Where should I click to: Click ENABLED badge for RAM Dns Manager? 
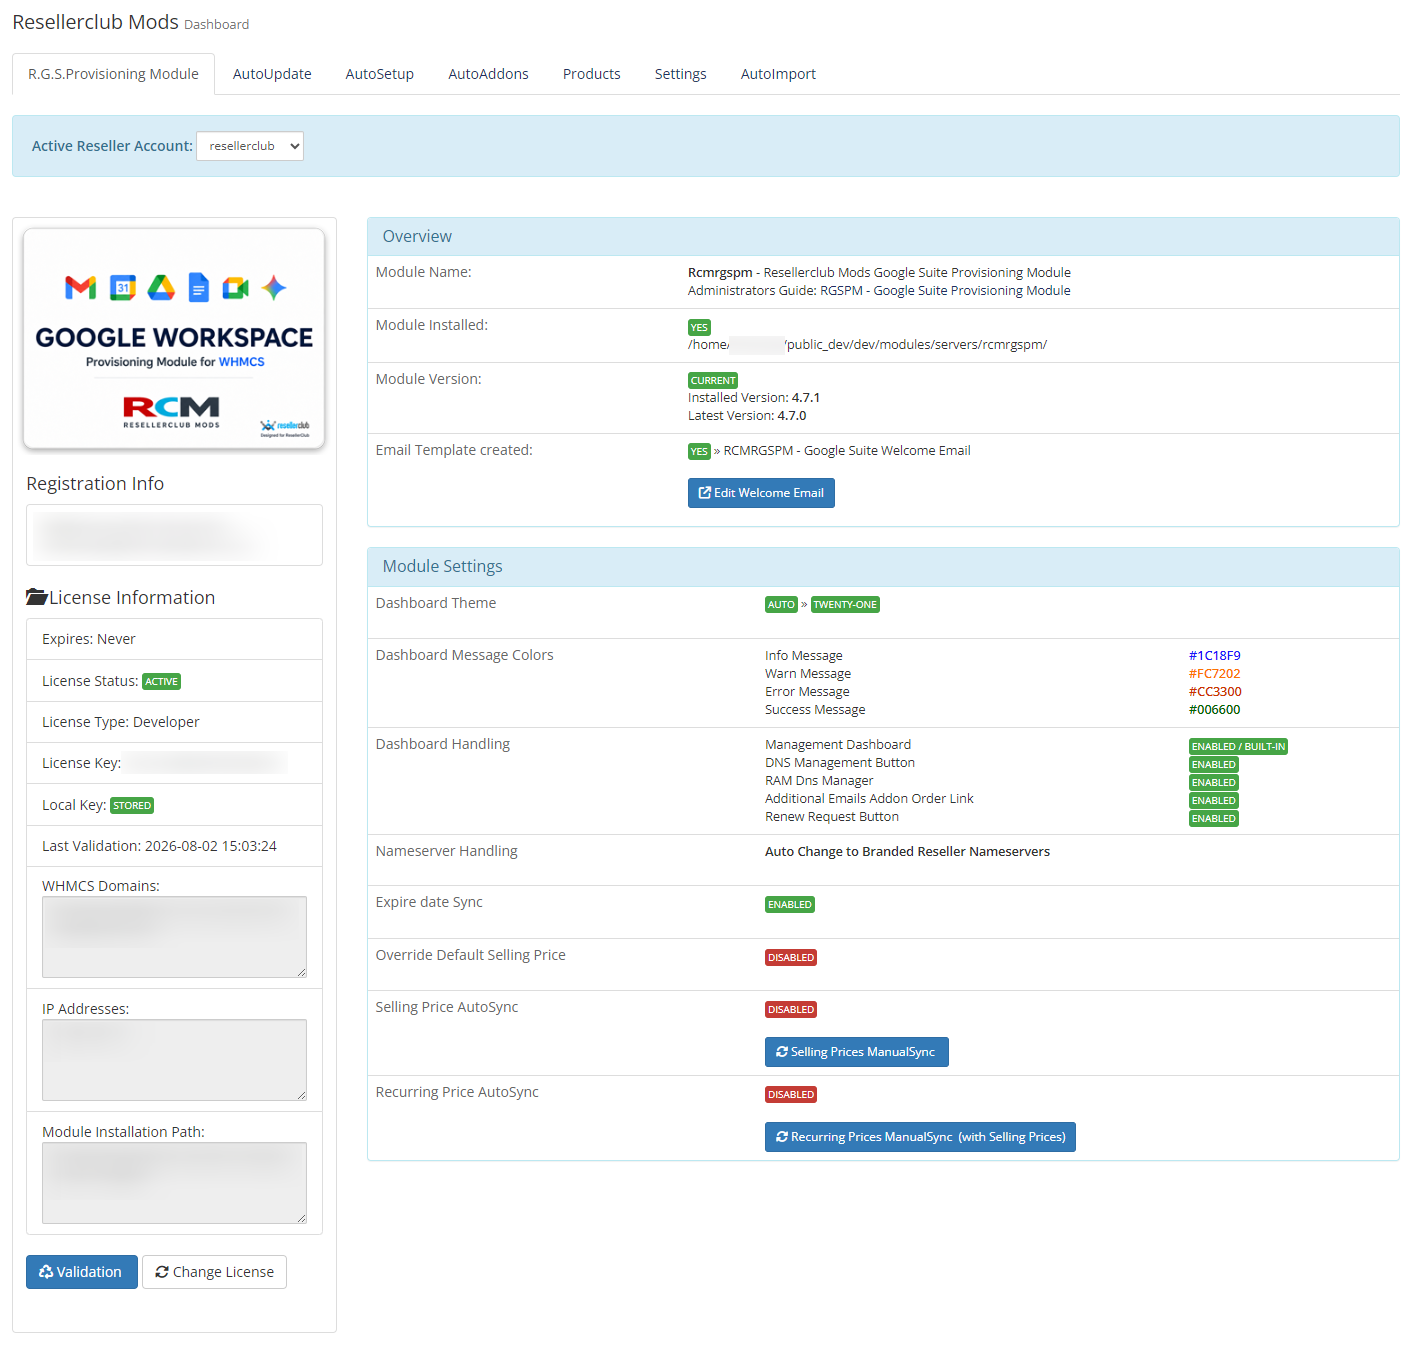[1214, 783]
